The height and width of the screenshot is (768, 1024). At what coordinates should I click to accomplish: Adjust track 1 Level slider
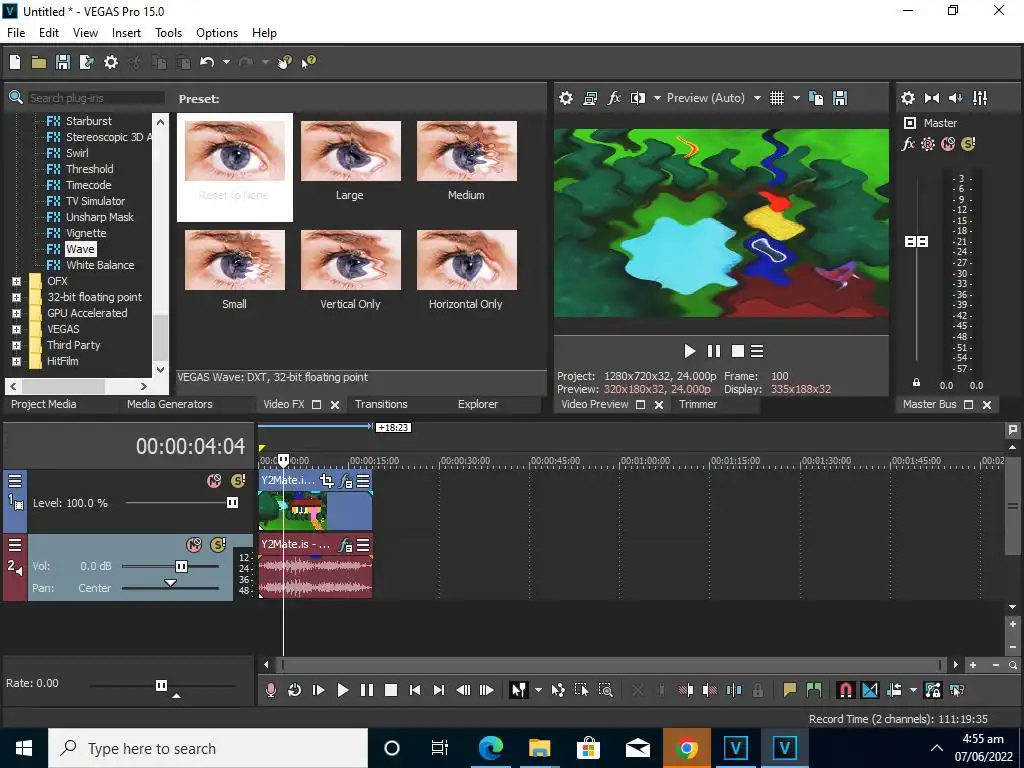coord(232,502)
